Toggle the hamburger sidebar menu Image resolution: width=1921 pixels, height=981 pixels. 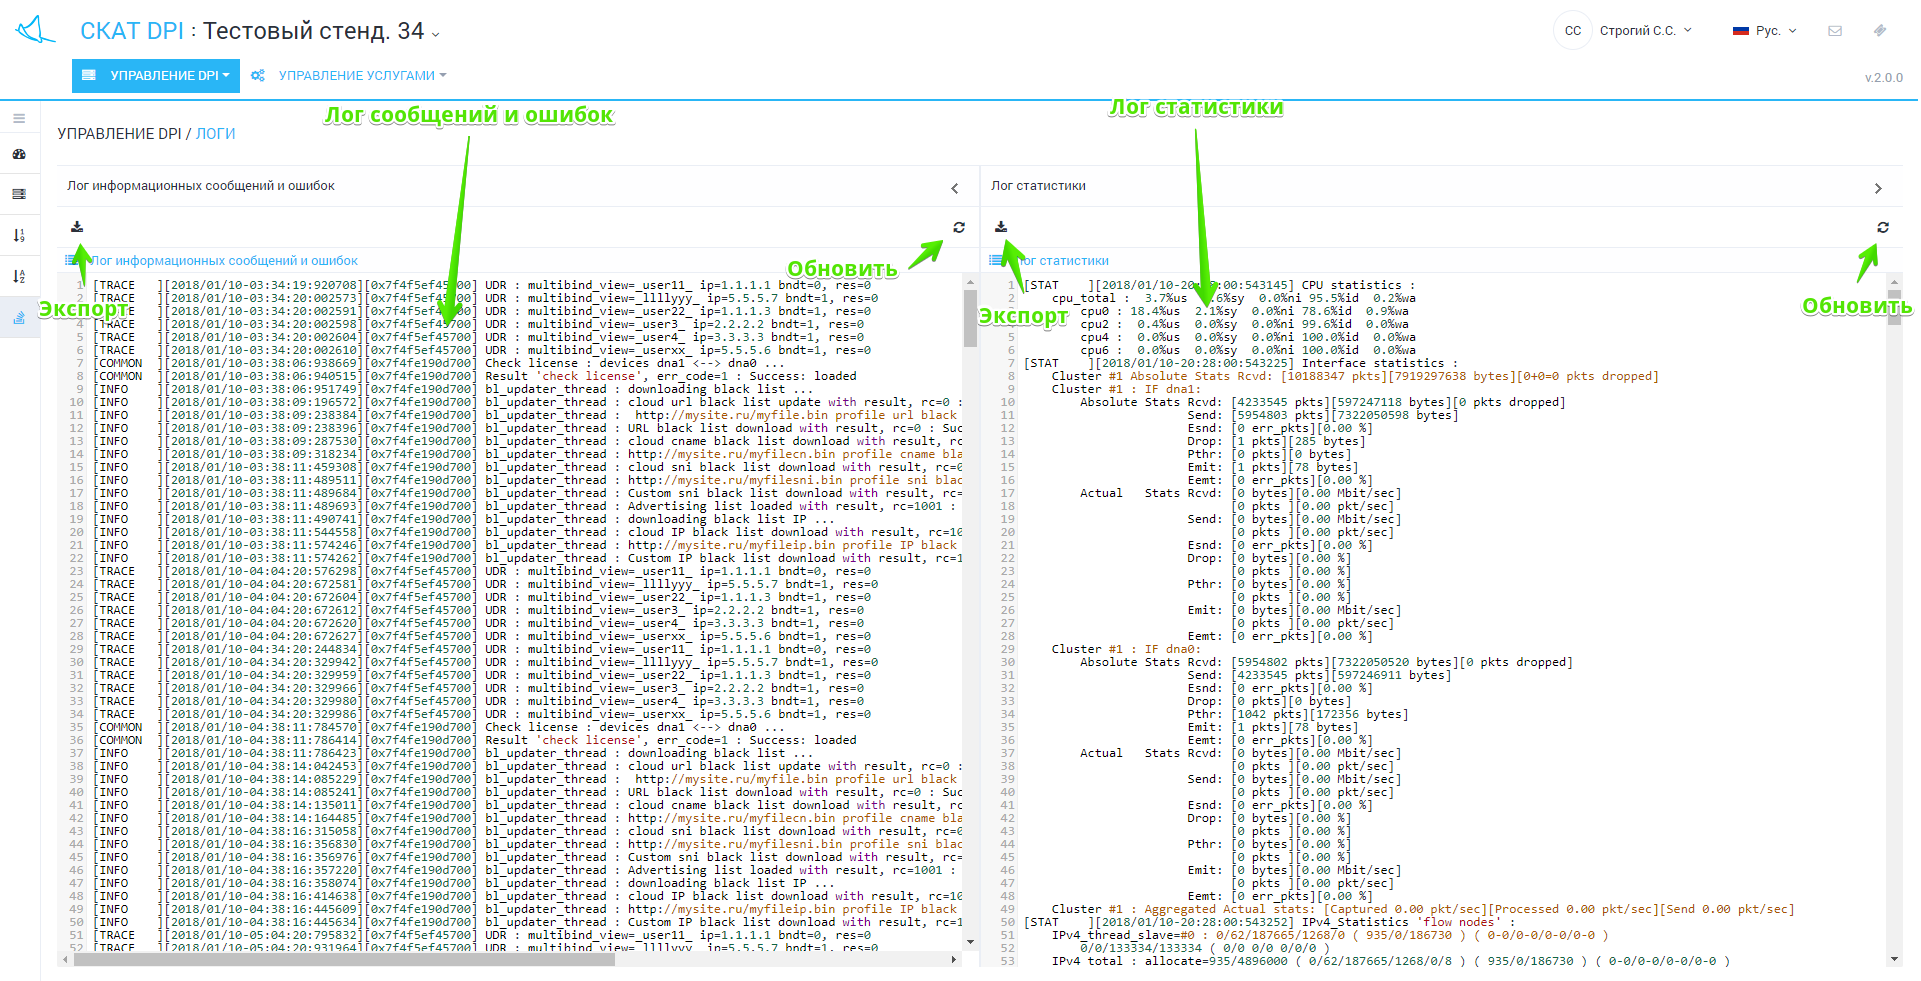point(19,118)
